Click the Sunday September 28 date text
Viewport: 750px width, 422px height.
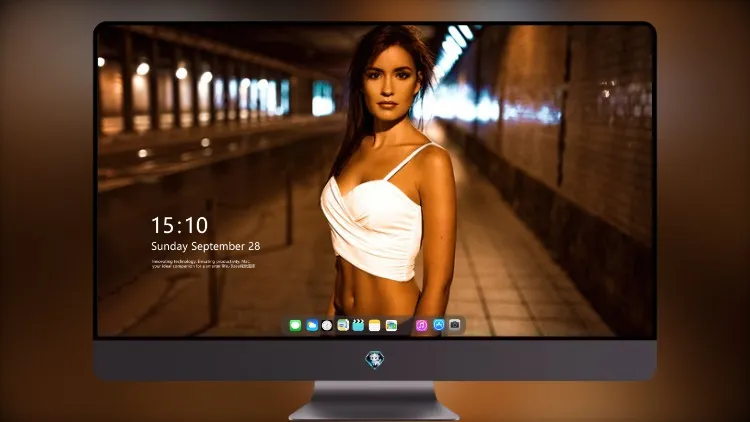(x=206, y=246)
